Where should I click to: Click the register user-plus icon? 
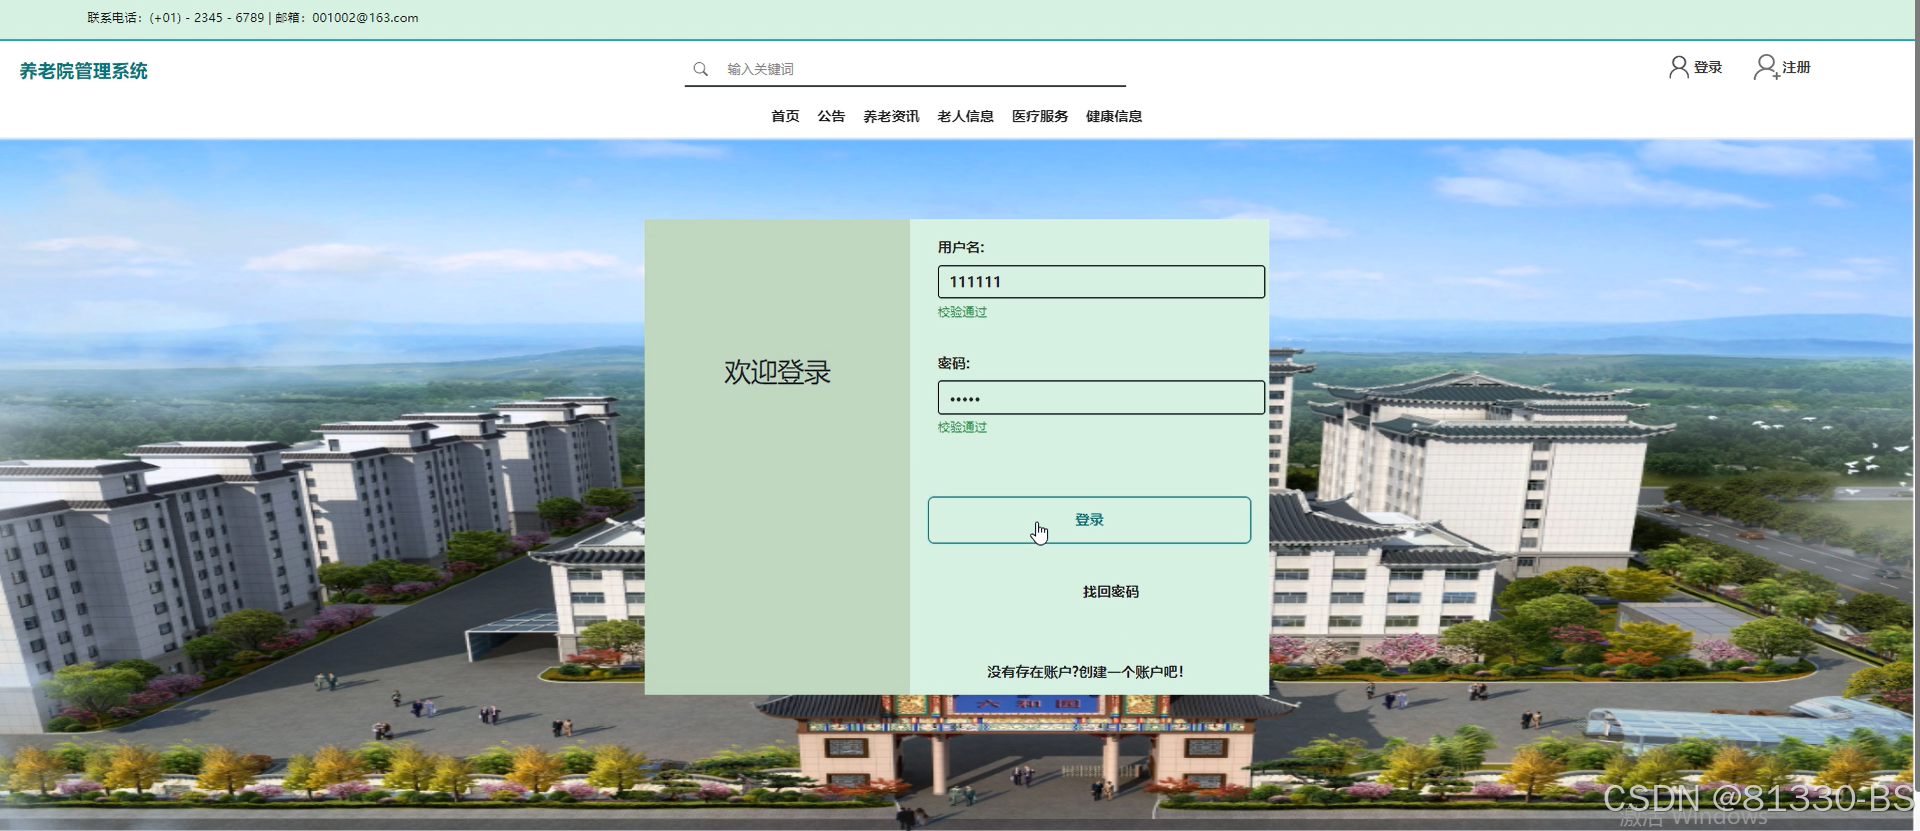point(1767,67)
